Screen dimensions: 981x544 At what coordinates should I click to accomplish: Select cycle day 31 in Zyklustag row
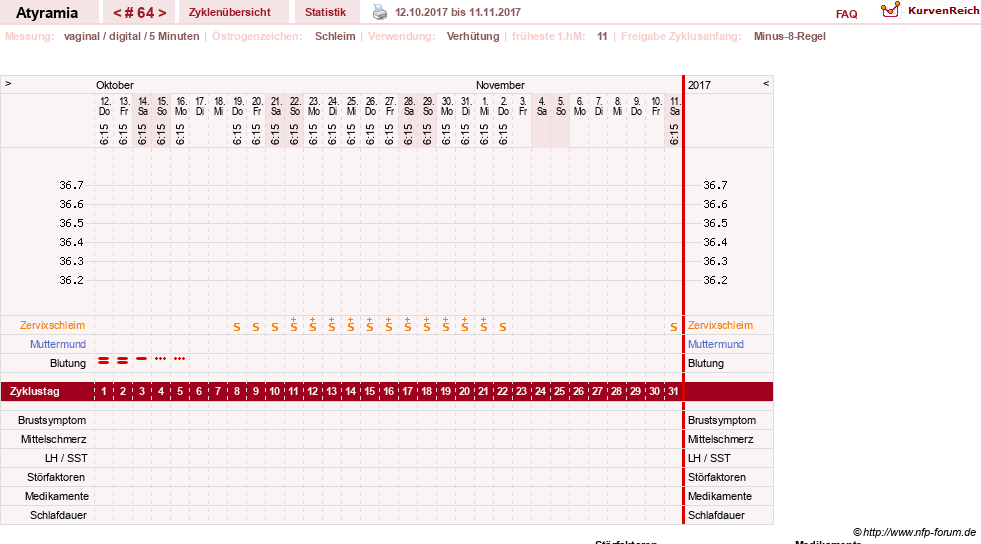click(x=673, y=391)
